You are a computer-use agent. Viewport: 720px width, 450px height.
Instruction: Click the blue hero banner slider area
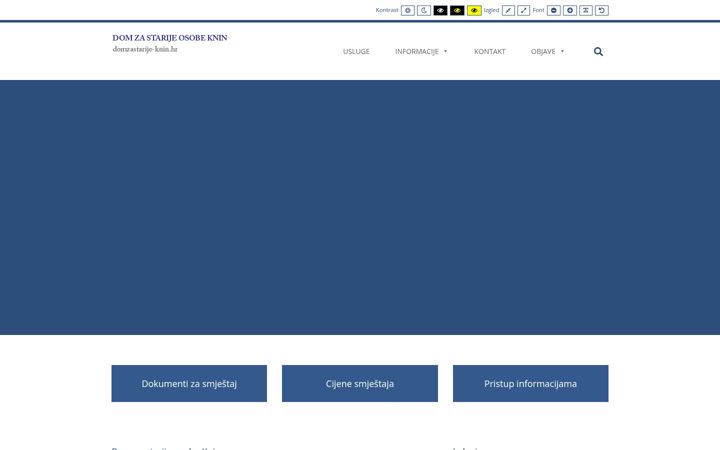coord(360,208)
